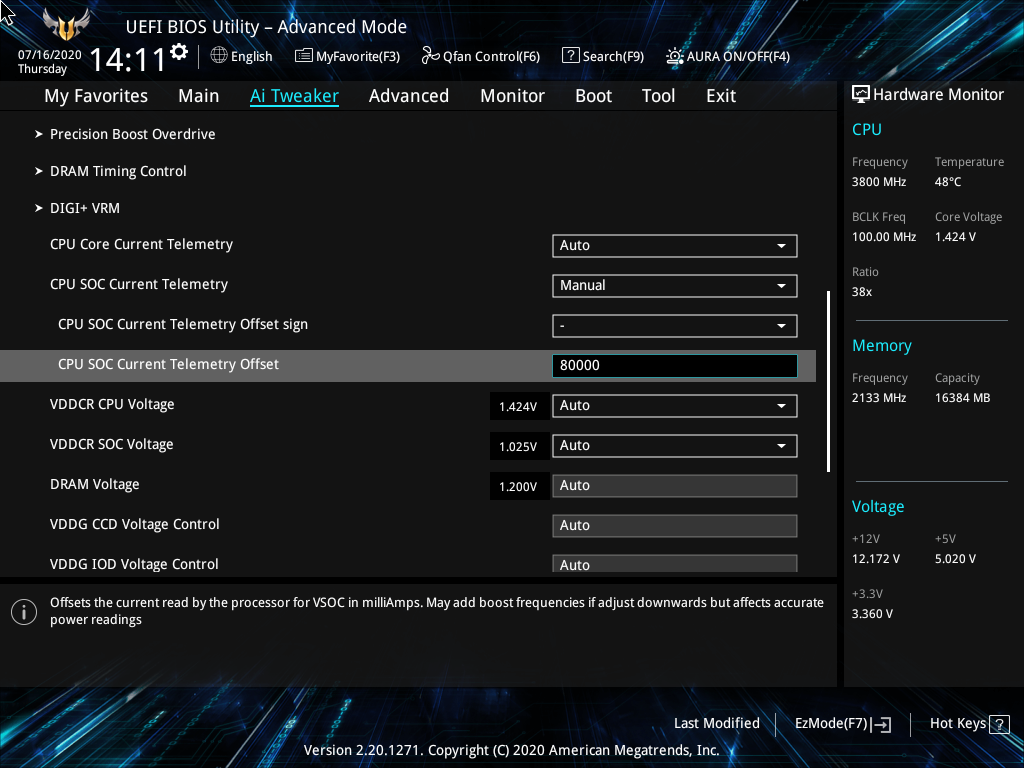Viewport: 1024px width, 768px height.
Task: Click the Qfan Control fan icon
Action: pyautogui.click(x=430, y=56)
